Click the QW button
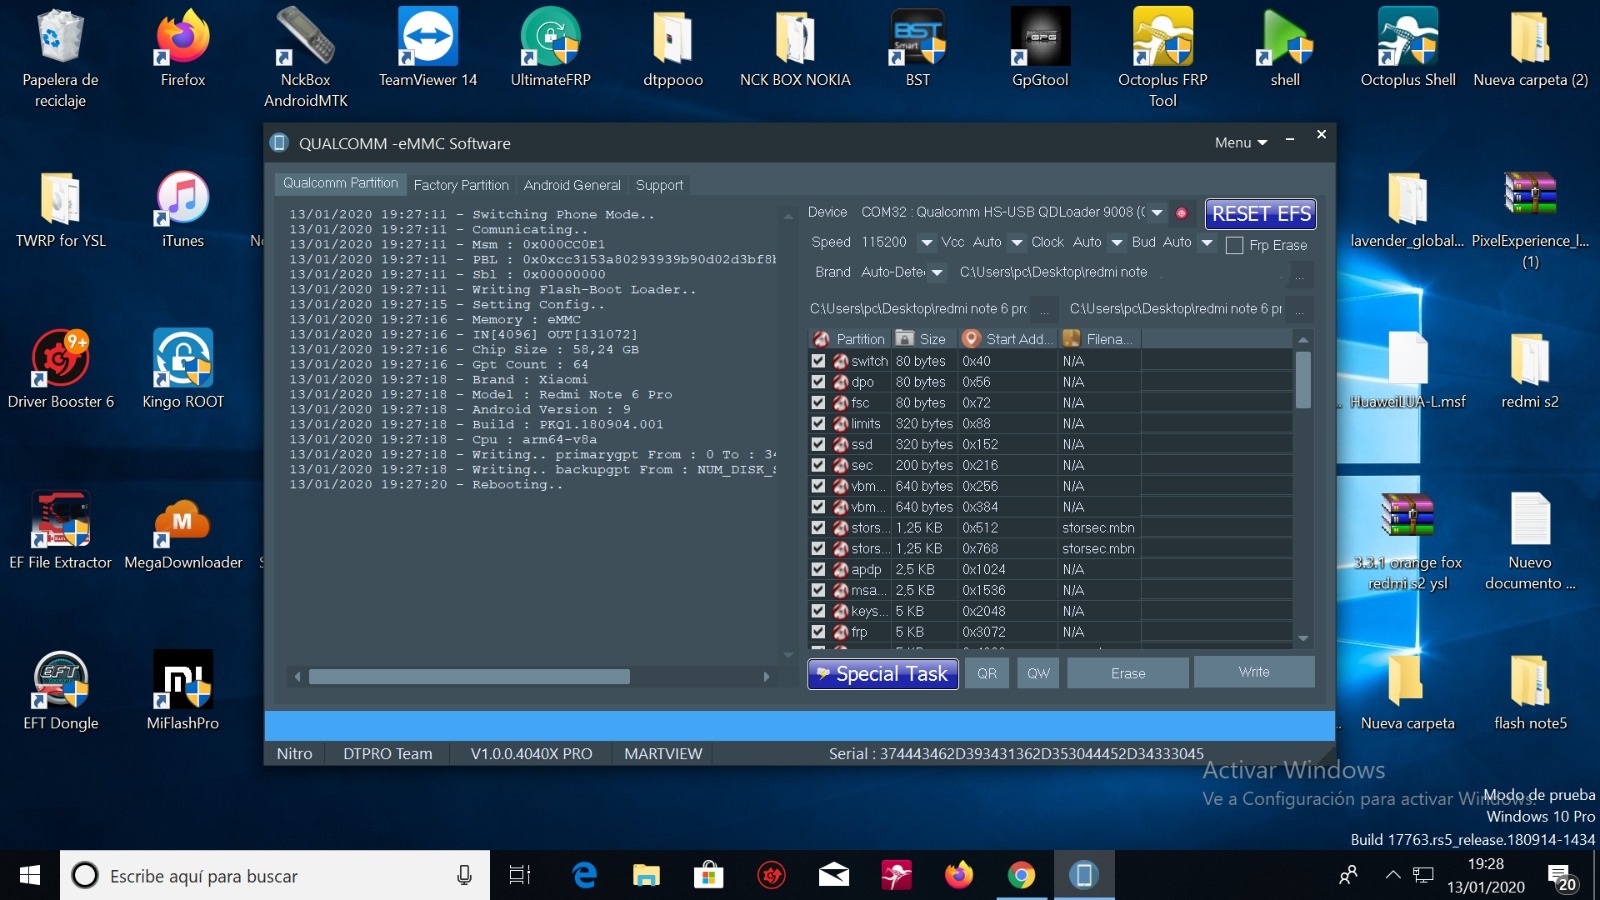 [x=1039, y=673]
